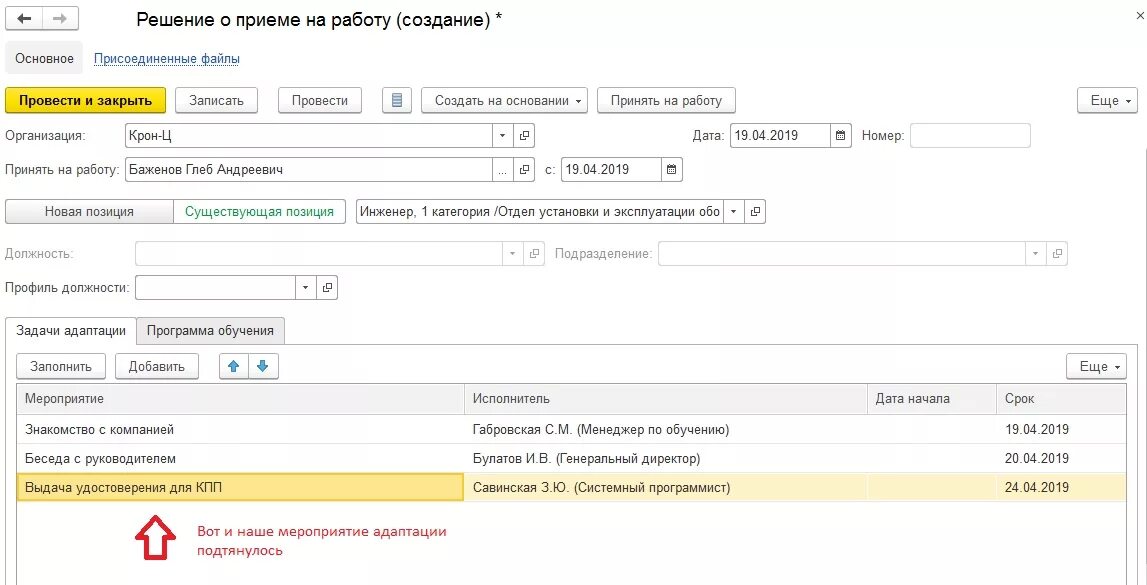Select the Новая позиция toggle
Viewport: 1147px width, 585px height.
pyautogui.click(x=89, y=212)
